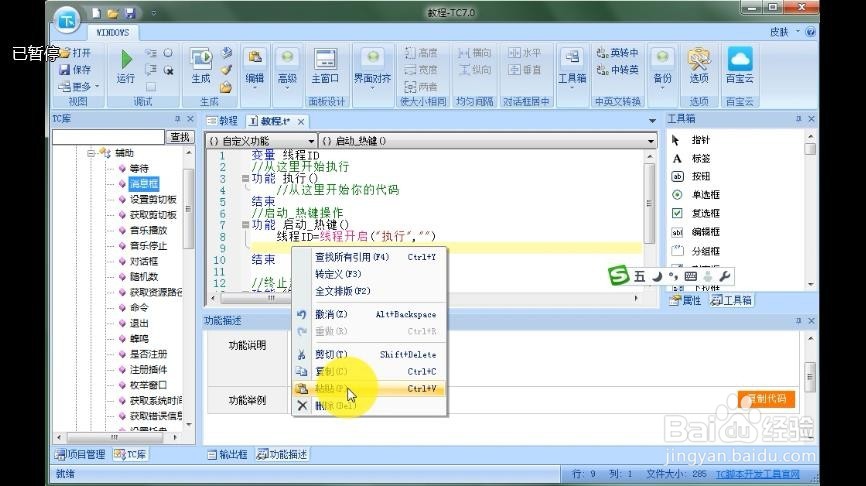The height and width of the screenshot is (486, 866).
Task: Open the TC脚本开发工具官网 link
Action: pyautogui.click(x=758, y=474)
